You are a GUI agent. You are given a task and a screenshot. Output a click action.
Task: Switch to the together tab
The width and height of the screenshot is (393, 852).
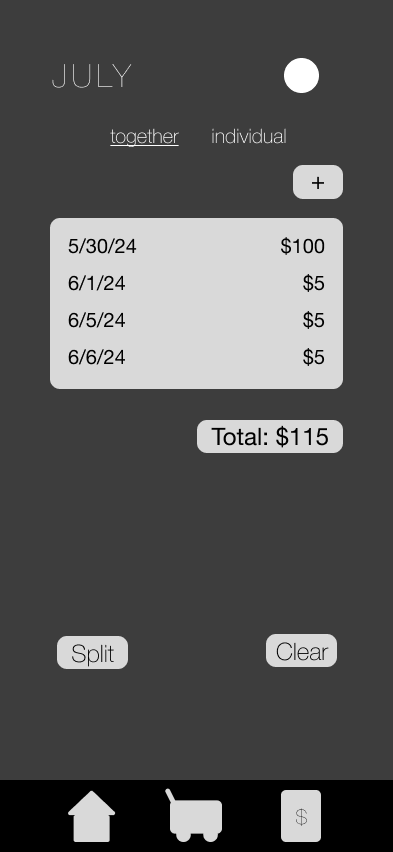coord(144,136)
